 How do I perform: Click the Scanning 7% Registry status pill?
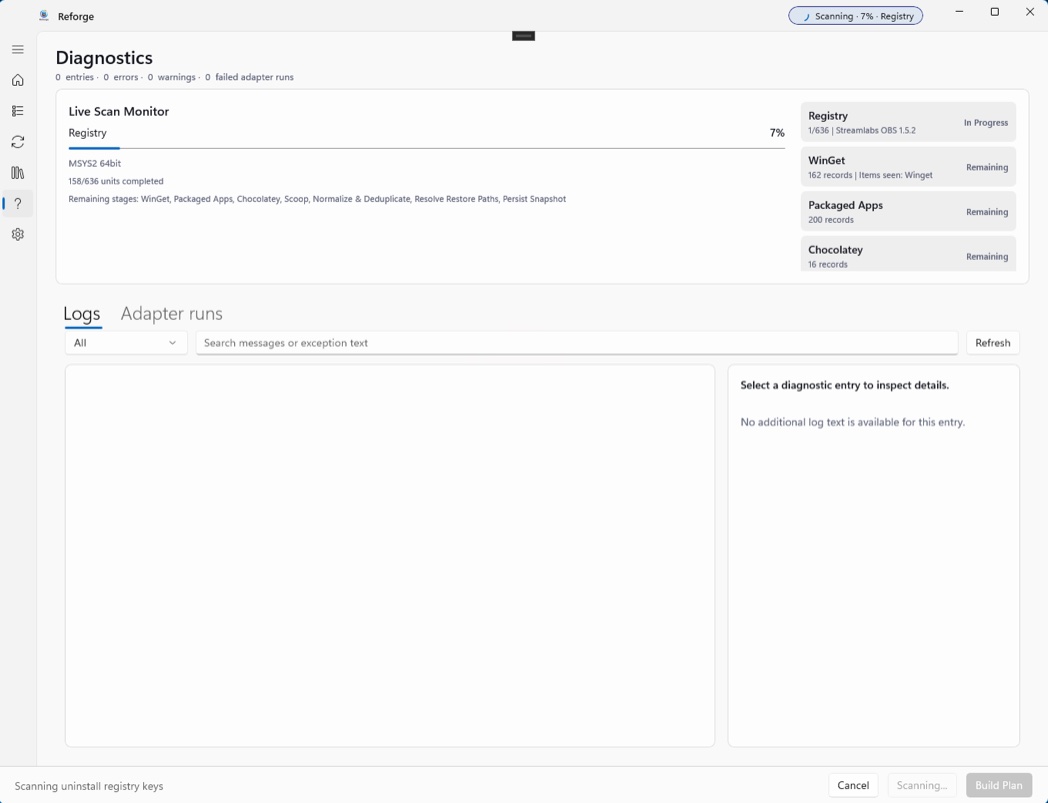tap(856, 16)
